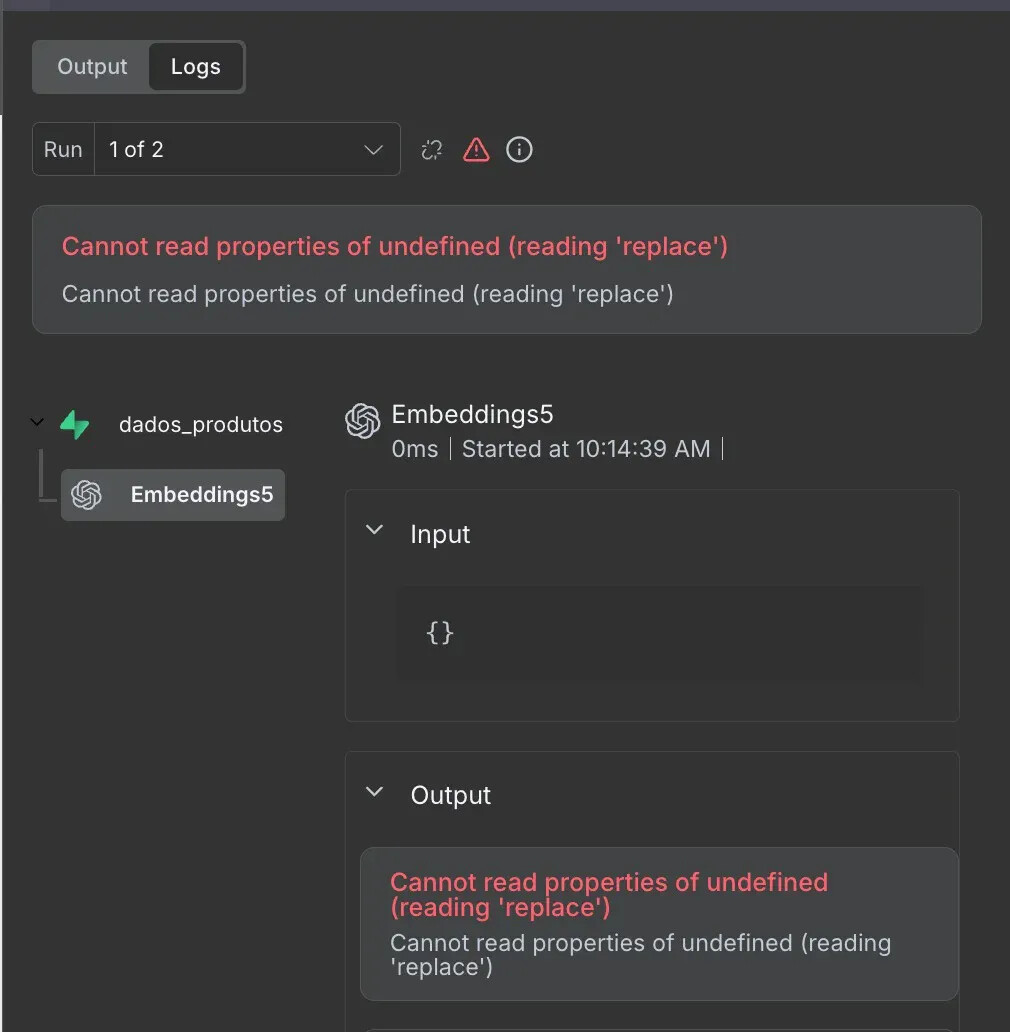Click the red warning triangle icon
Screen dimensions: 1010x1032
(x=476, y=150)
